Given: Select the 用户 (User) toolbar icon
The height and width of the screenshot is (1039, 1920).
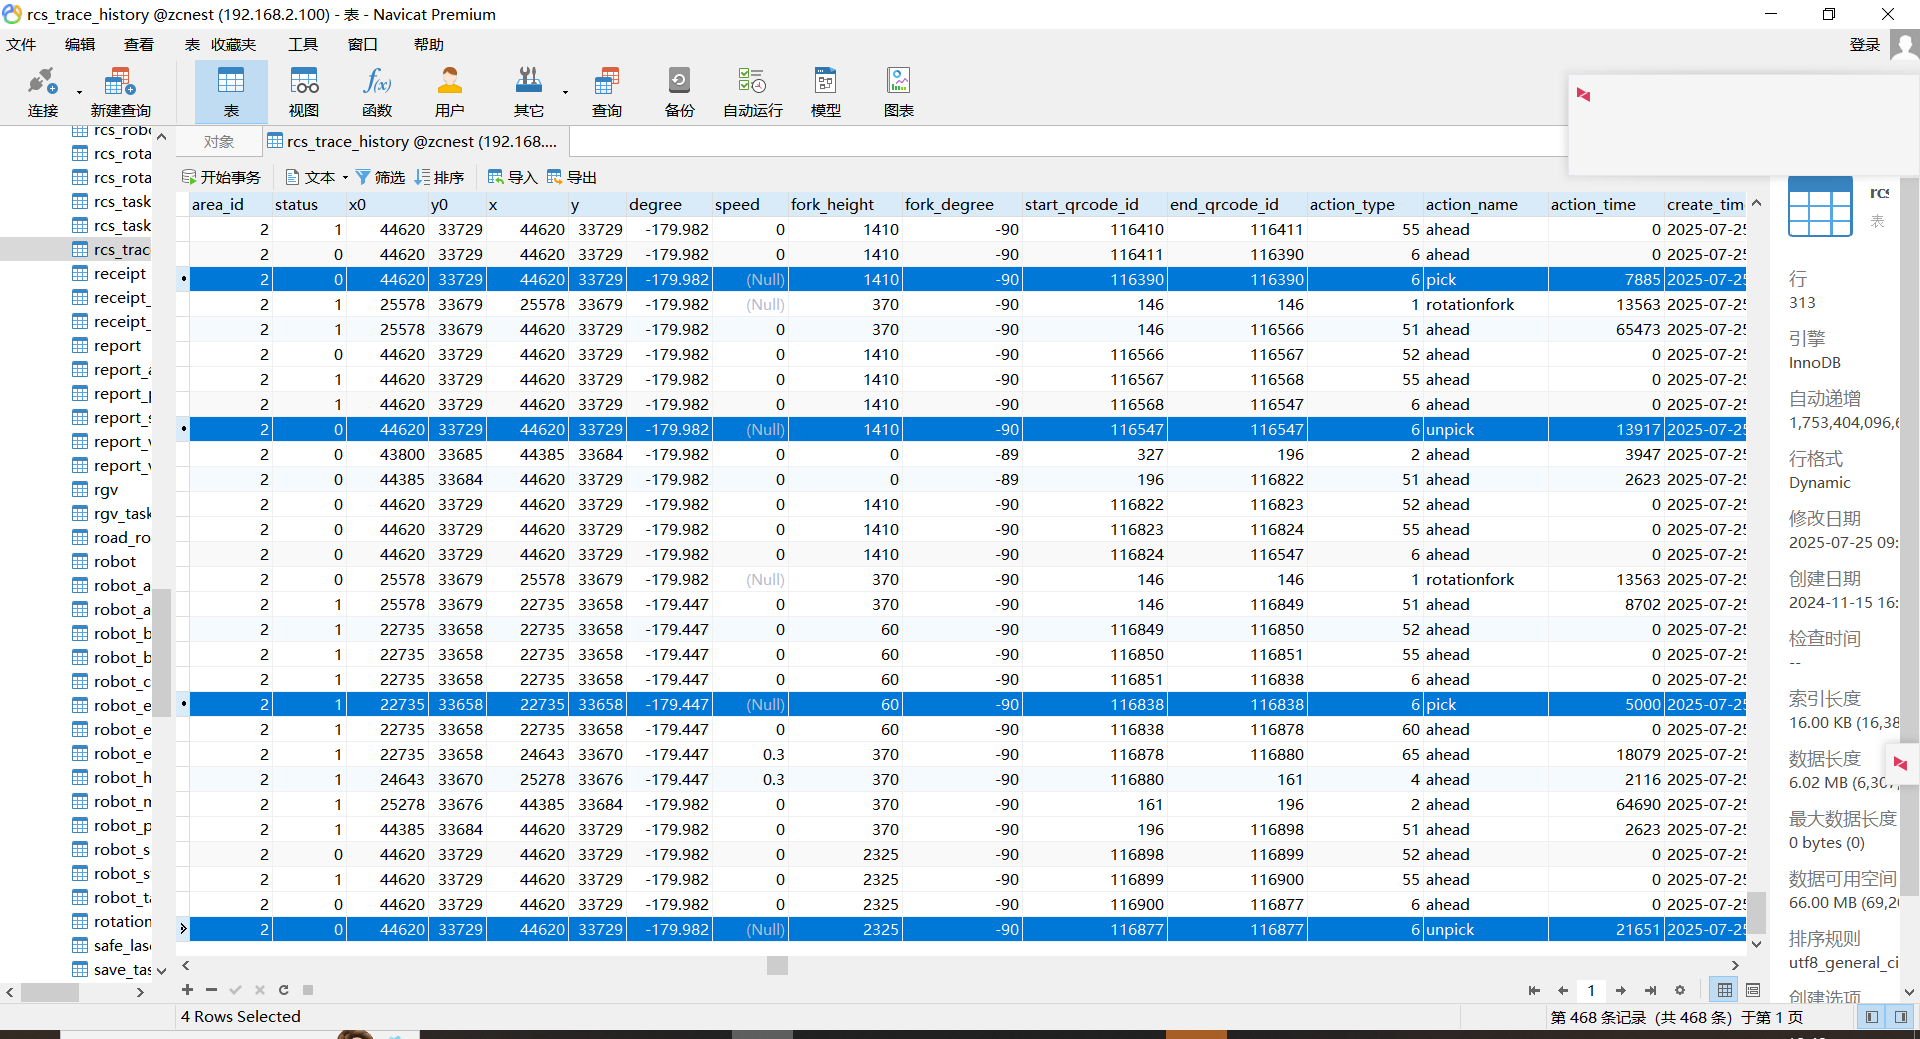Looking at the screenshot, I should (449, 92).
